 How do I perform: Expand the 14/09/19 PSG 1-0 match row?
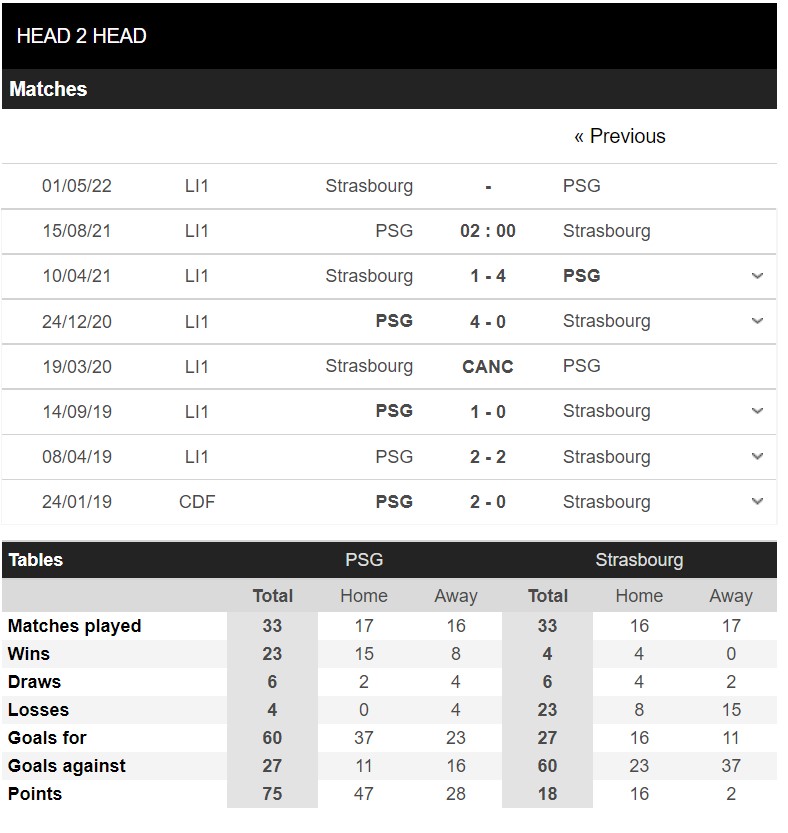[x=757, y=411]
